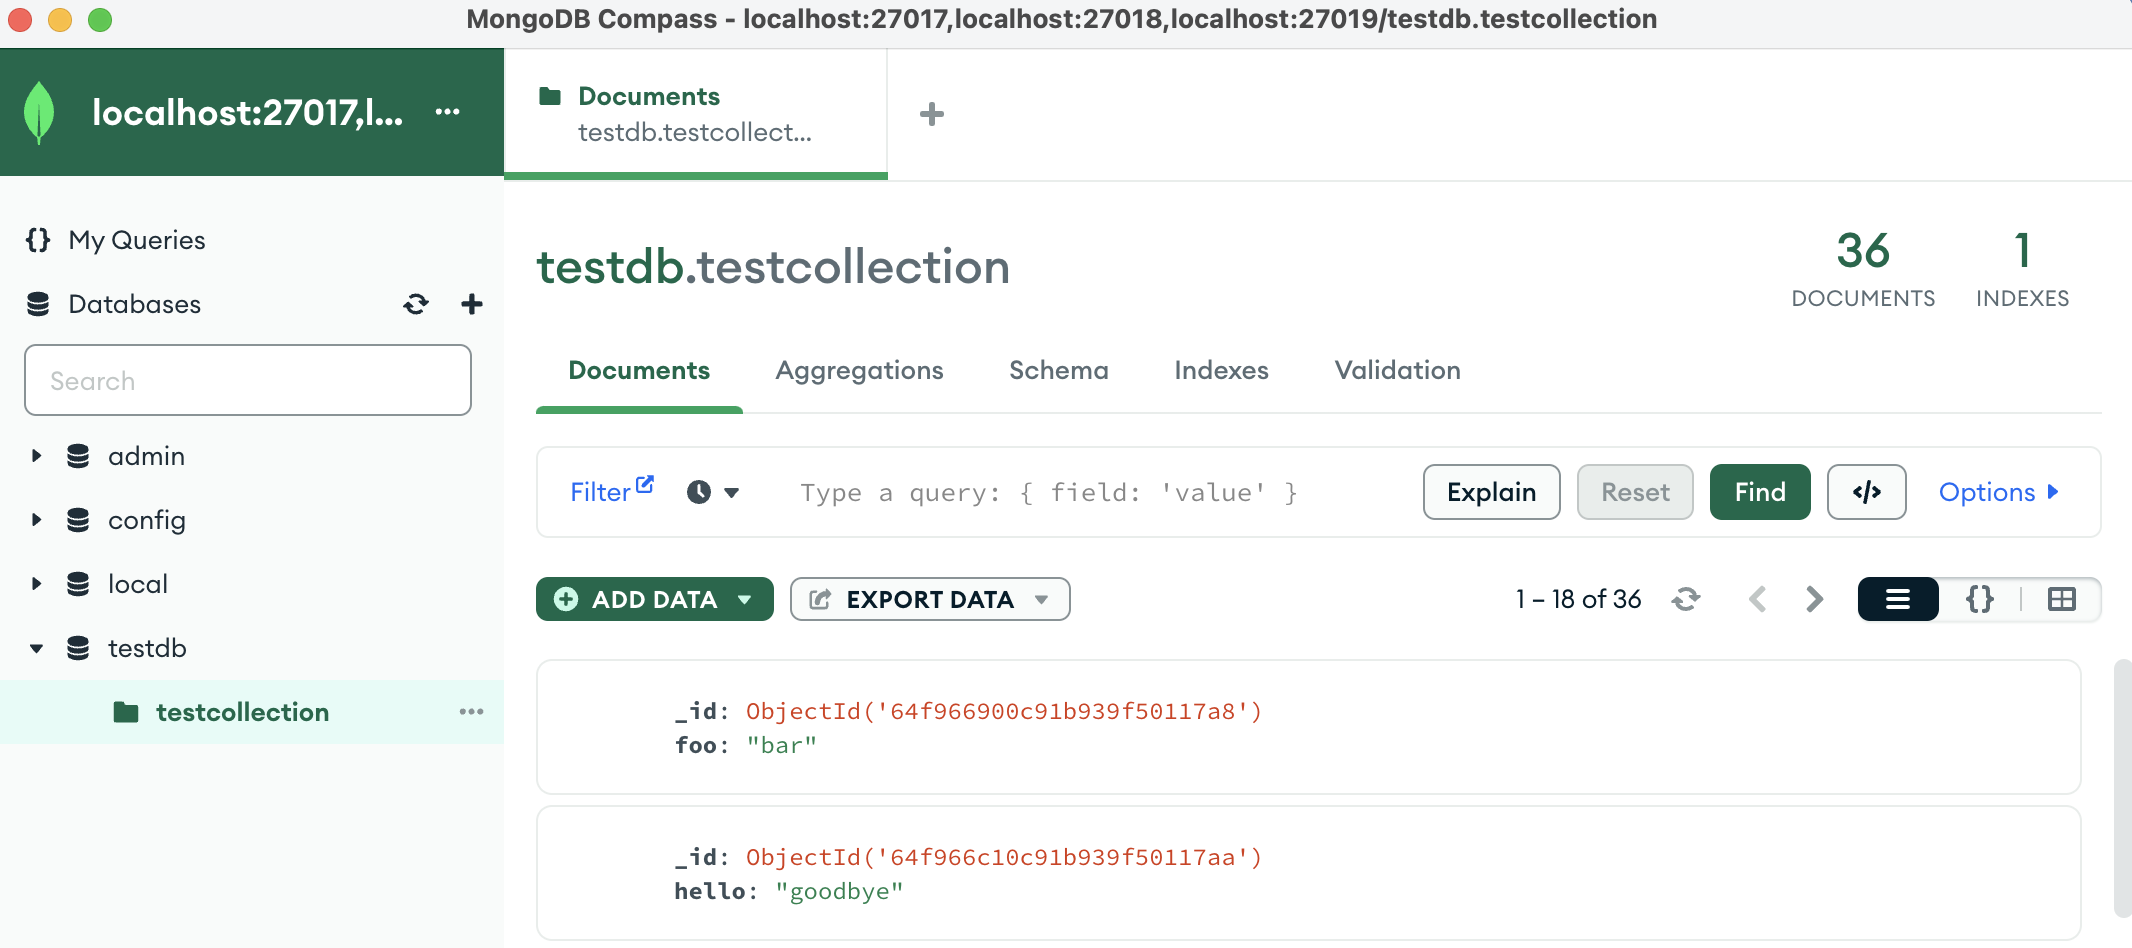Click the local database icon
2132x948 pixels.
click(78, 584)
